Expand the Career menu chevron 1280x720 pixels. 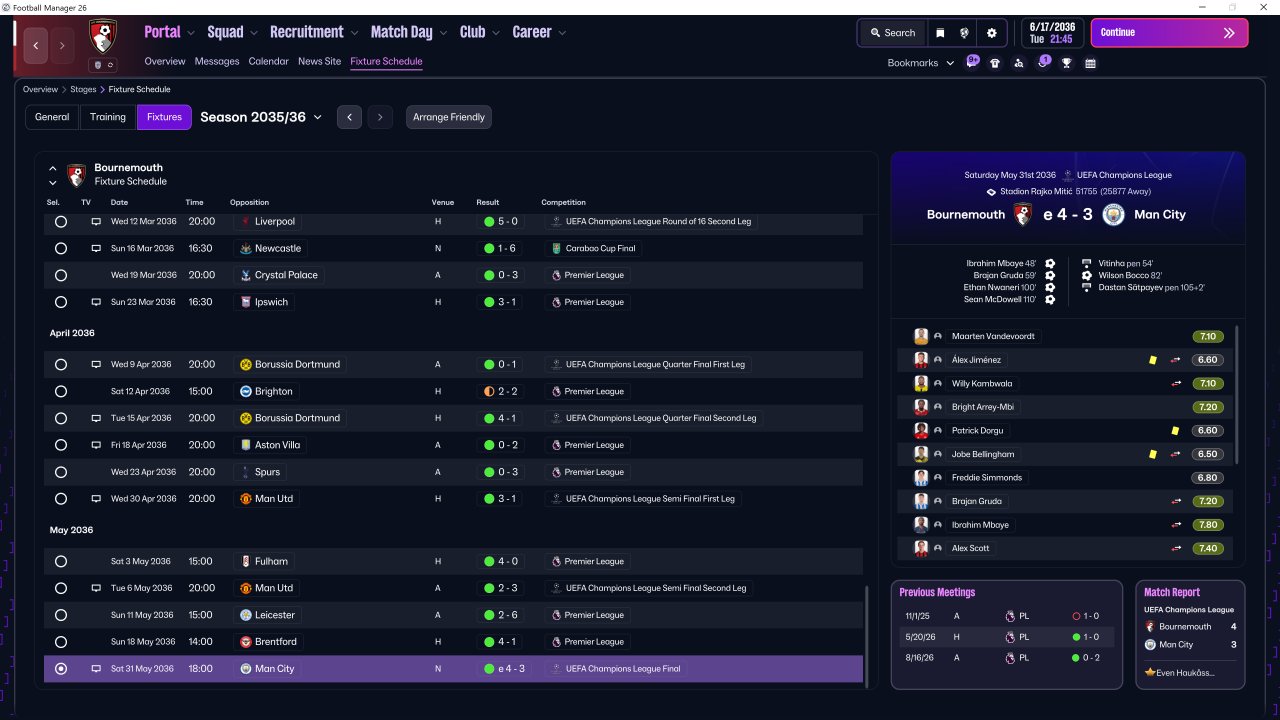click(x=562, y=33)
